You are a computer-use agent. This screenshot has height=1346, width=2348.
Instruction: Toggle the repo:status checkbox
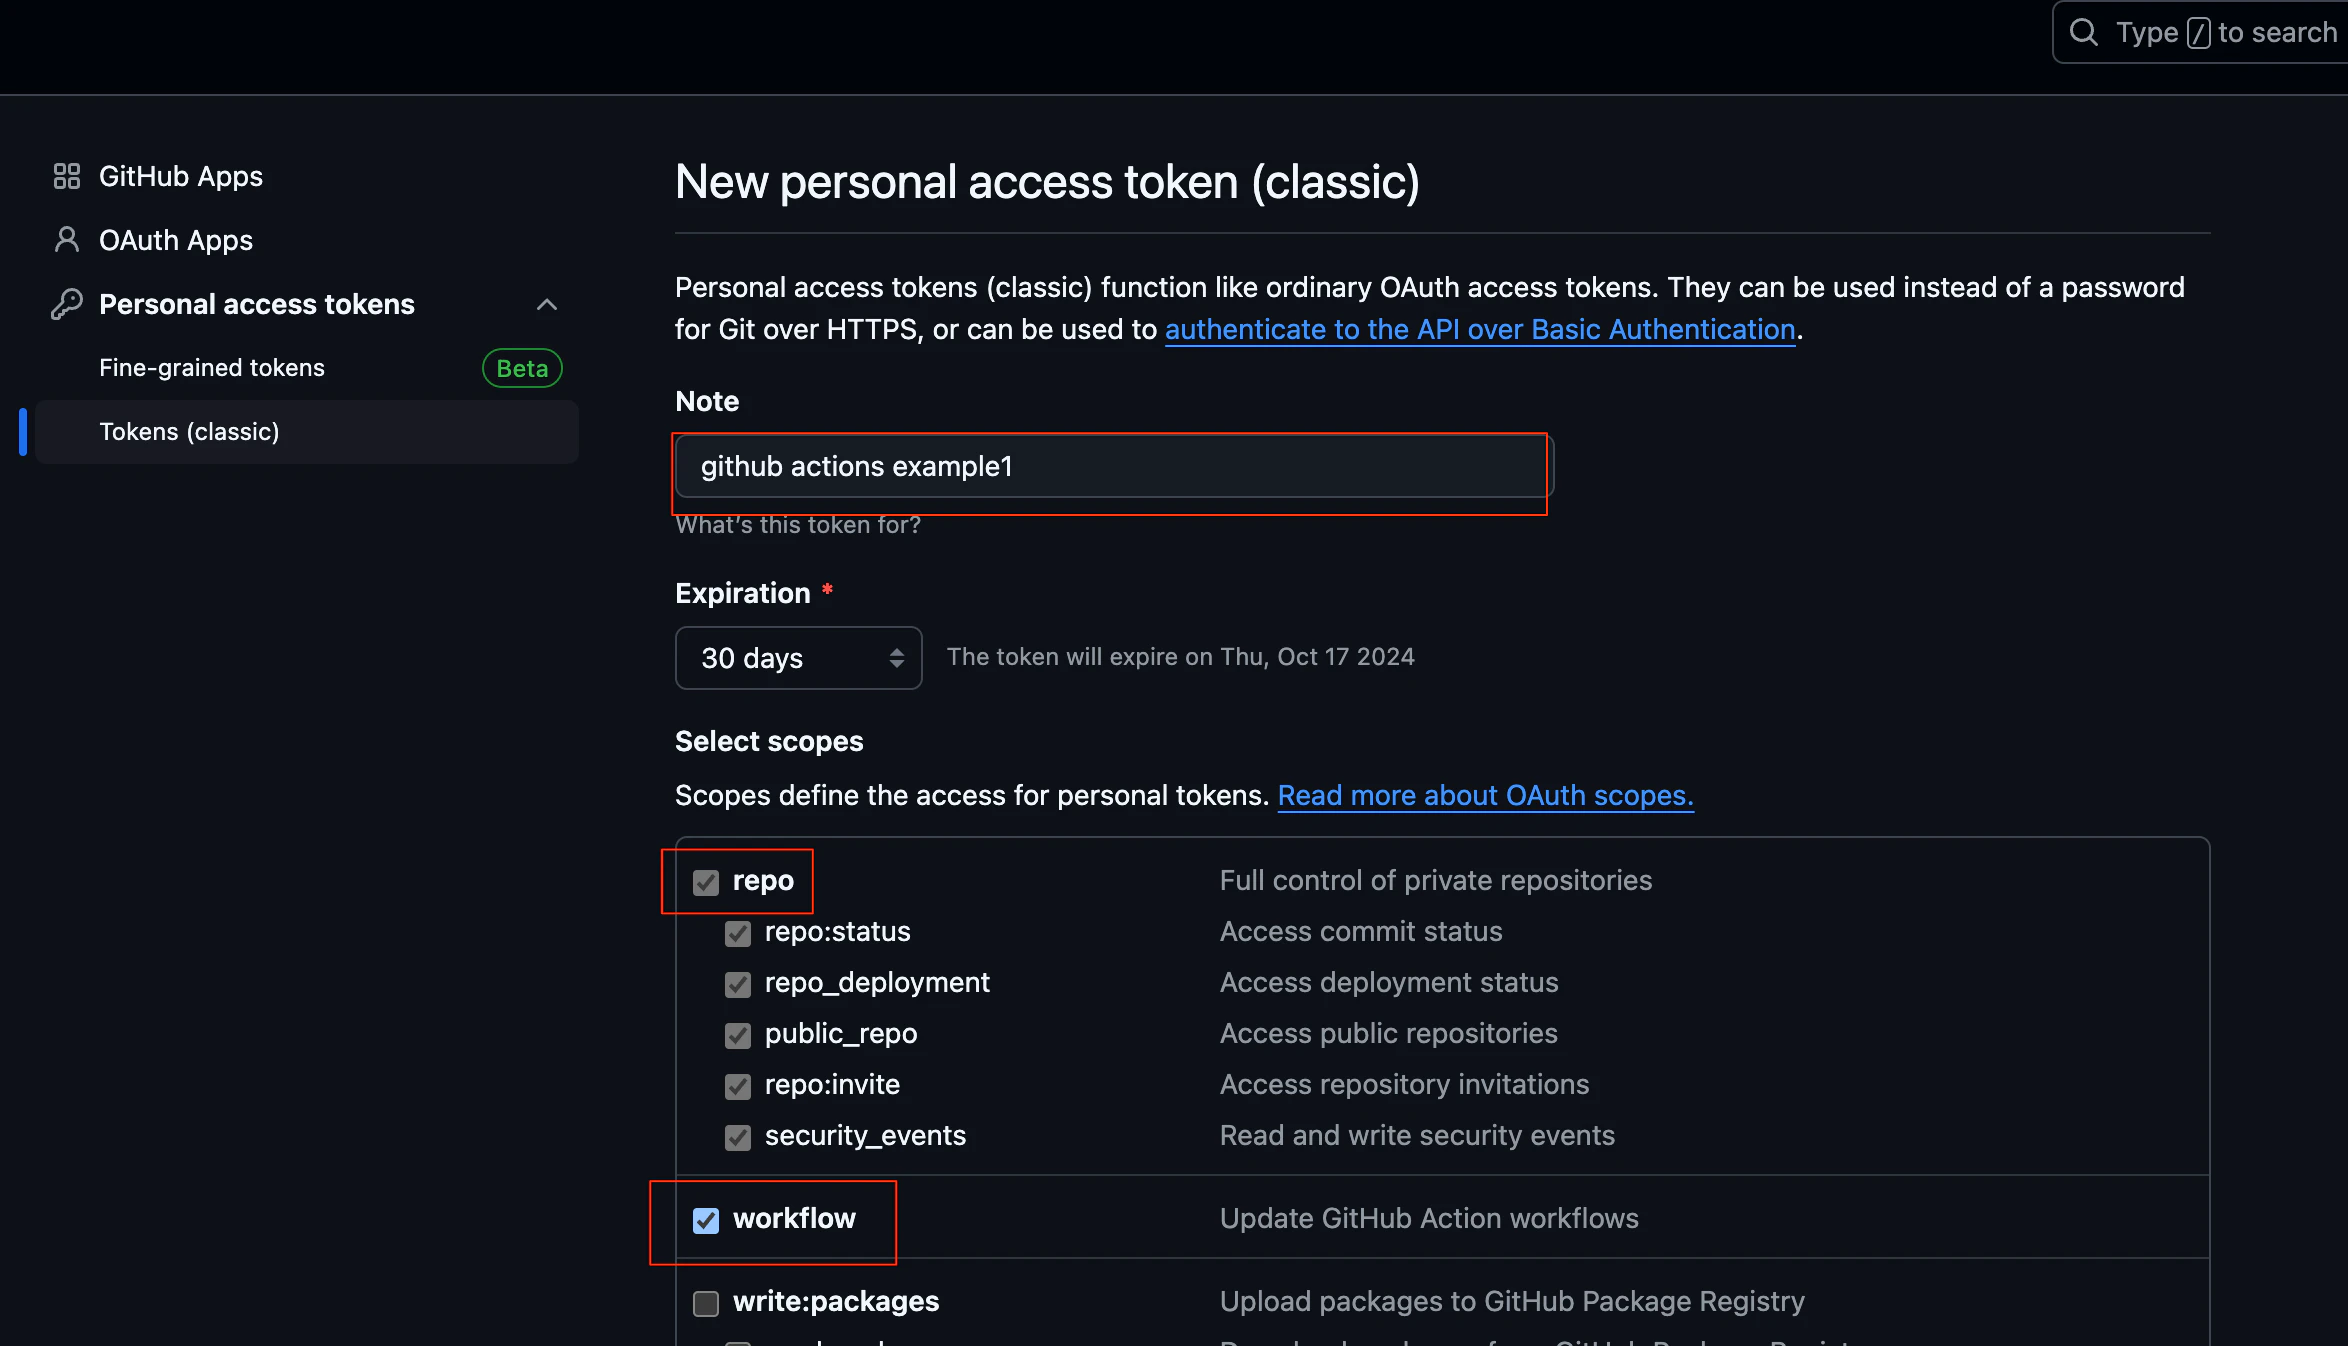click(x=738, y=933)
